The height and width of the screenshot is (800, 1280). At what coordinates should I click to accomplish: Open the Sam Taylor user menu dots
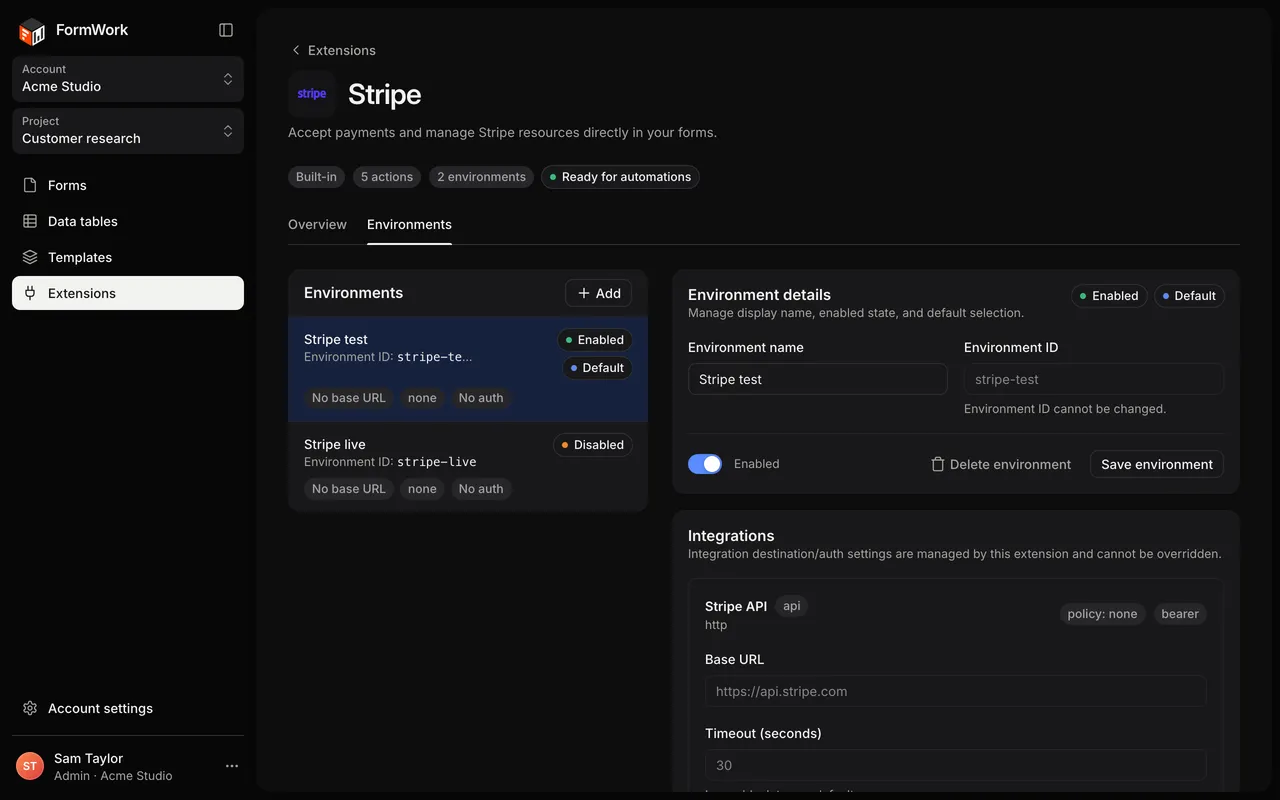(232, 766)
